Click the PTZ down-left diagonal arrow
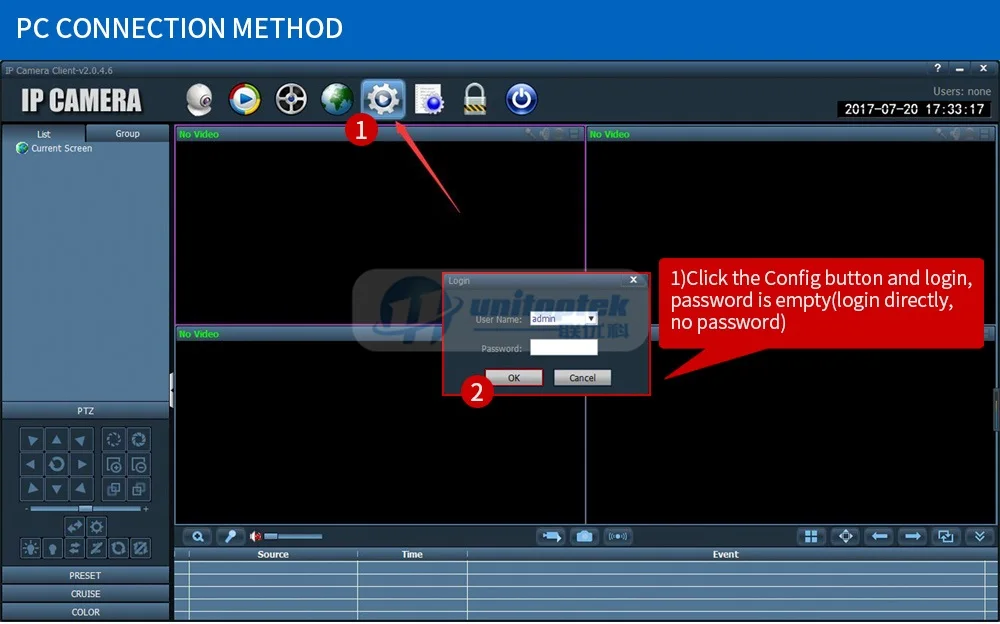The height and width of the screenshot is (624, 1000). [x=31, y=489]
